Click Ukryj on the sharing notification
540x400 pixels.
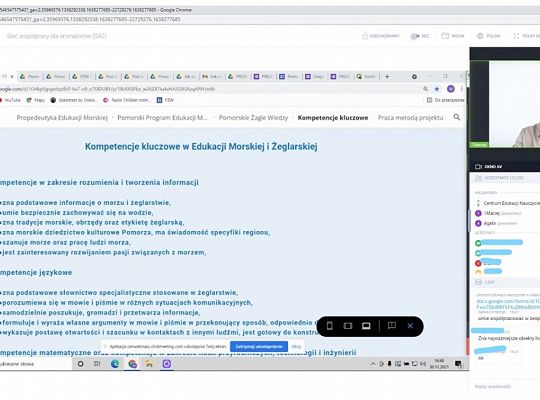click(296, 347)
